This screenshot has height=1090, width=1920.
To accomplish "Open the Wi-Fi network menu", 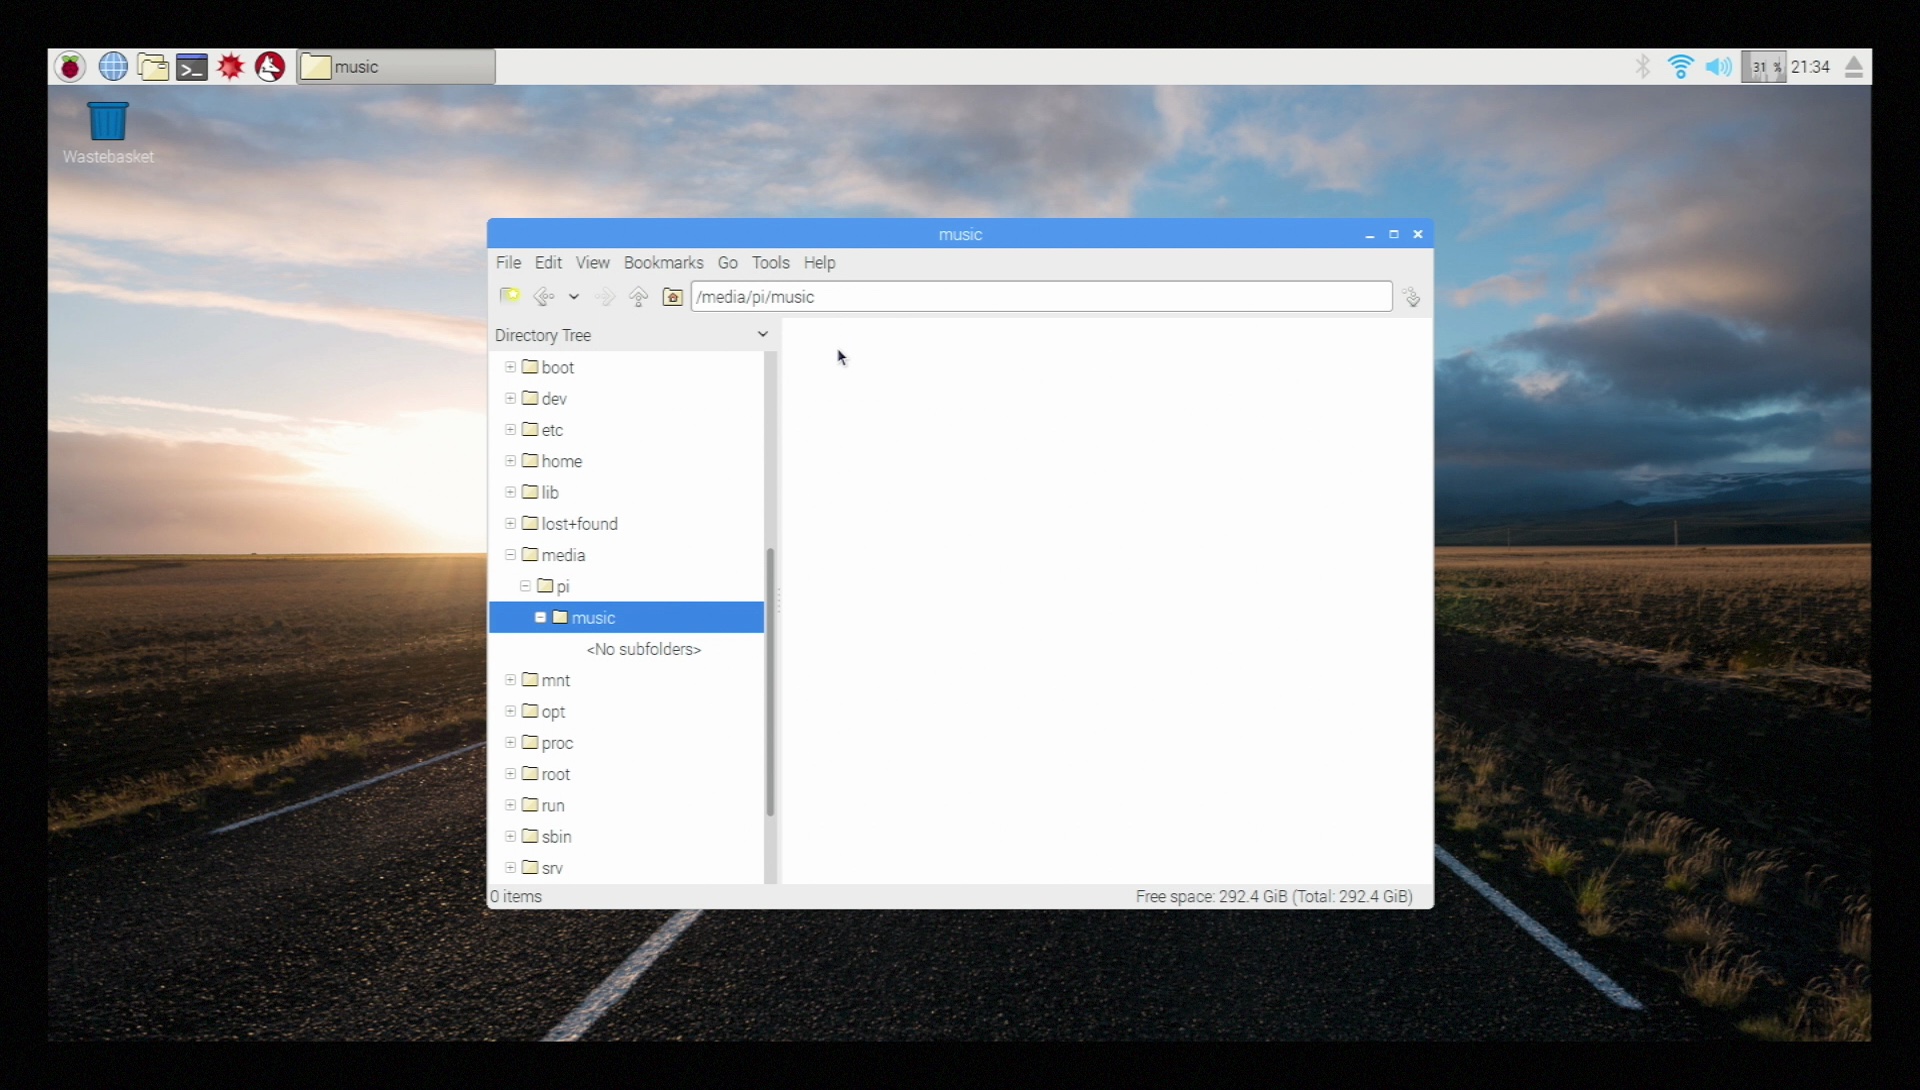I will point(1680,67).
